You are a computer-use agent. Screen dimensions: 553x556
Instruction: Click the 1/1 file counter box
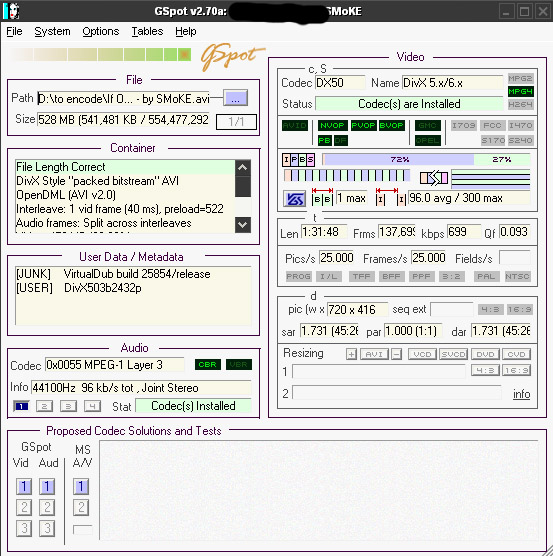click(236, 122)
